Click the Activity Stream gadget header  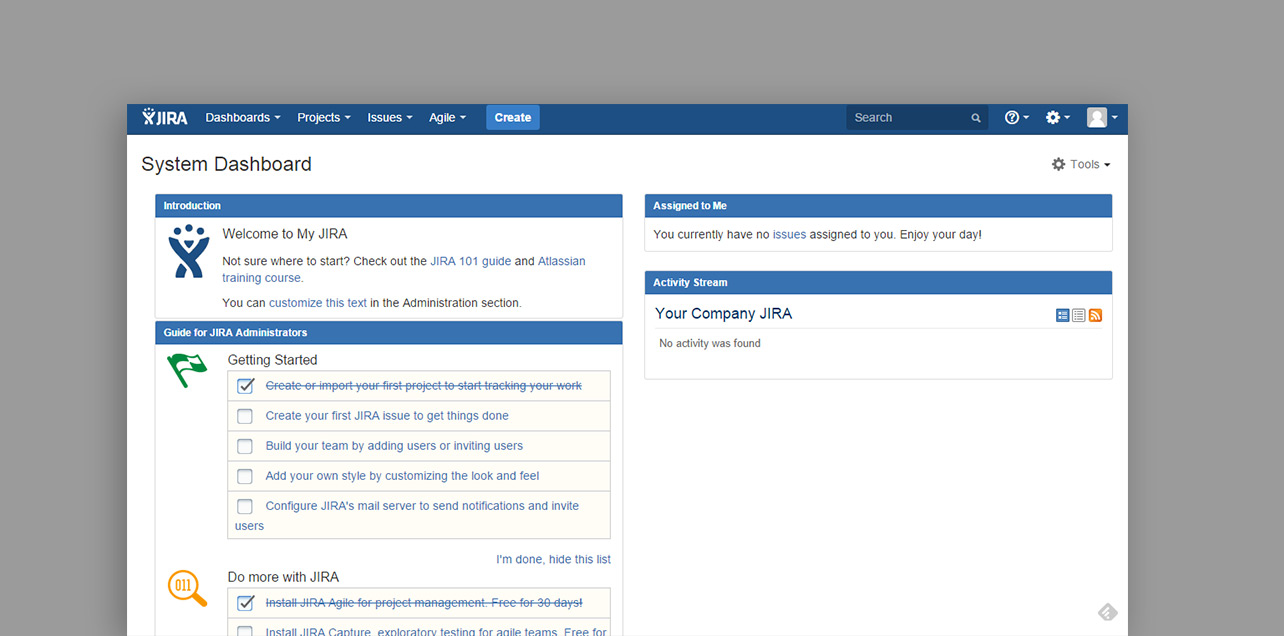(x=878, y=283)
